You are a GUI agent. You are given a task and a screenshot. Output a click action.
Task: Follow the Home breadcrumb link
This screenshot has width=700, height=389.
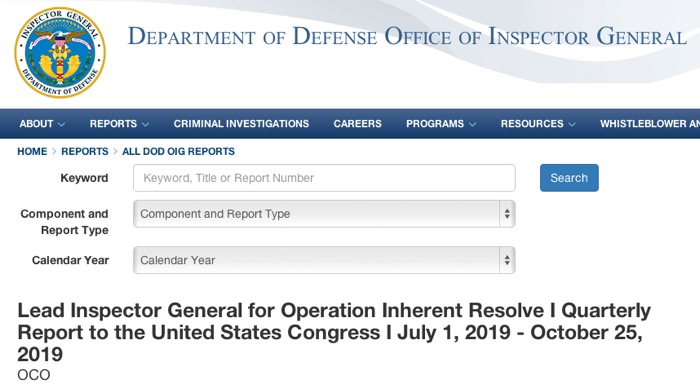click(32, 151)
